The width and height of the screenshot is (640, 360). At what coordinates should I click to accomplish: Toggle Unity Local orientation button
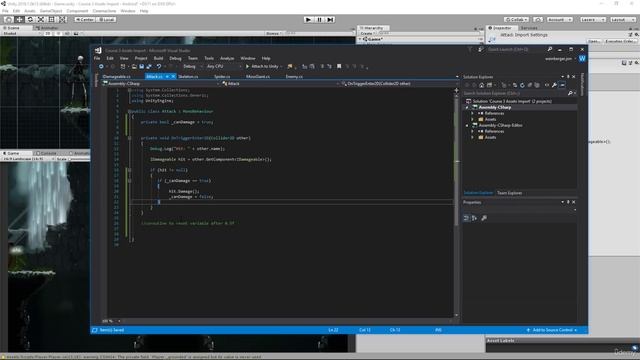[106, 19]
